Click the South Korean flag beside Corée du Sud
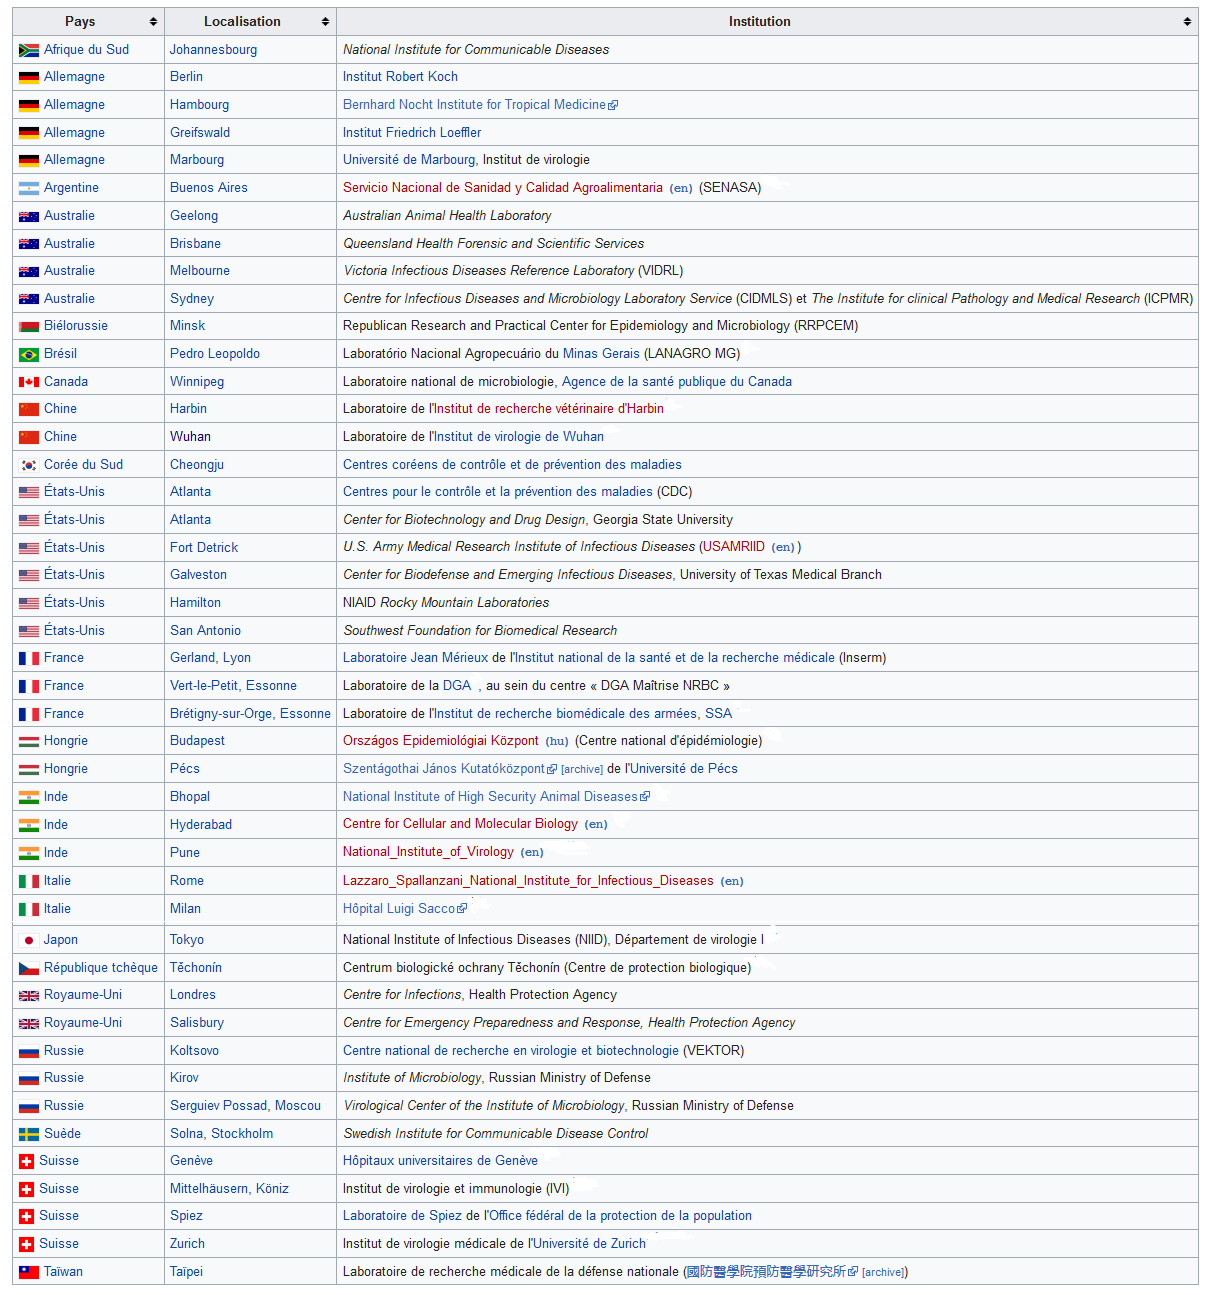Screen dimensions: 1212x1295 (x=29, y=465)
